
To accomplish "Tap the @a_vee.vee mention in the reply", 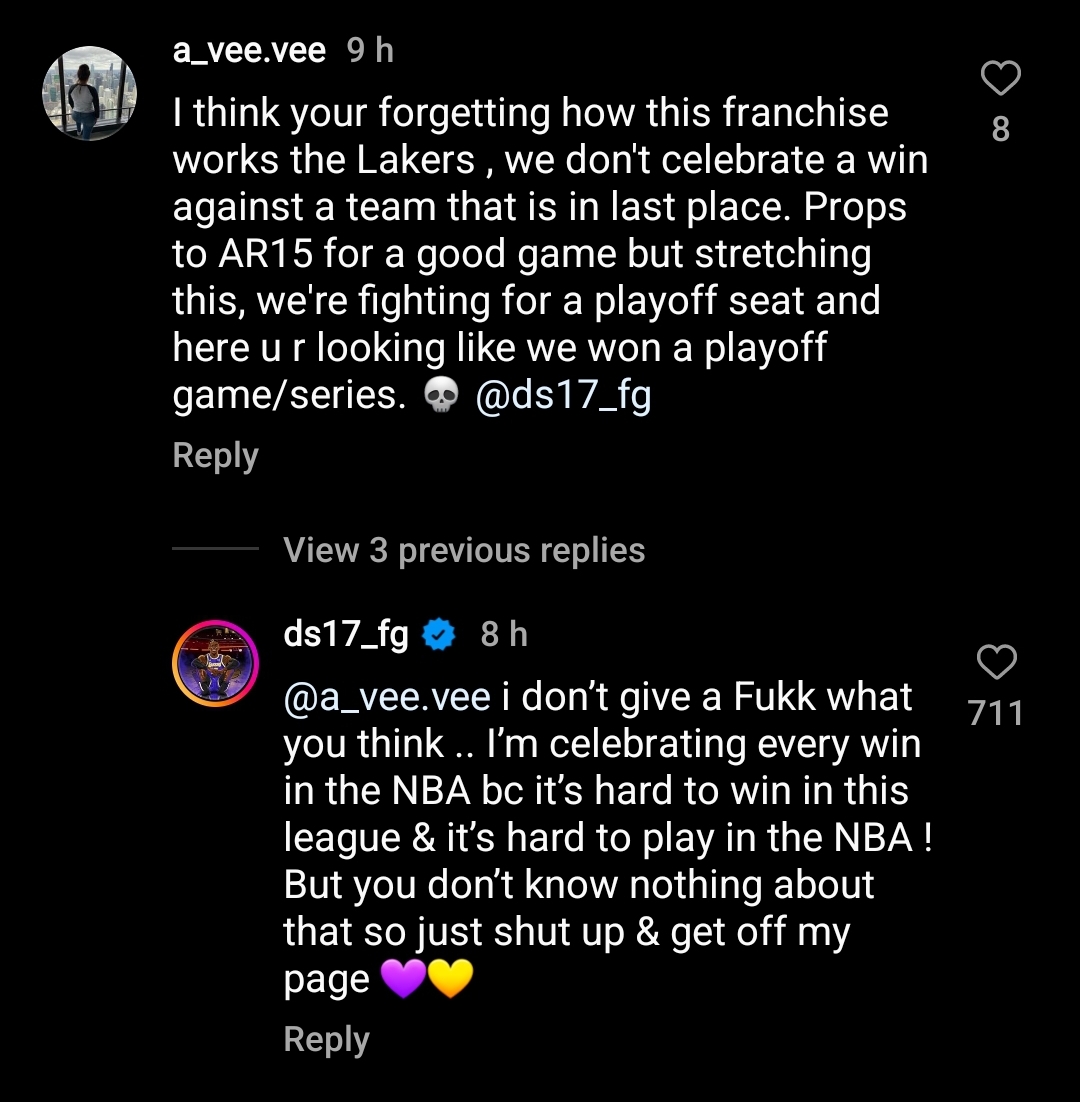I will (387, 696).
